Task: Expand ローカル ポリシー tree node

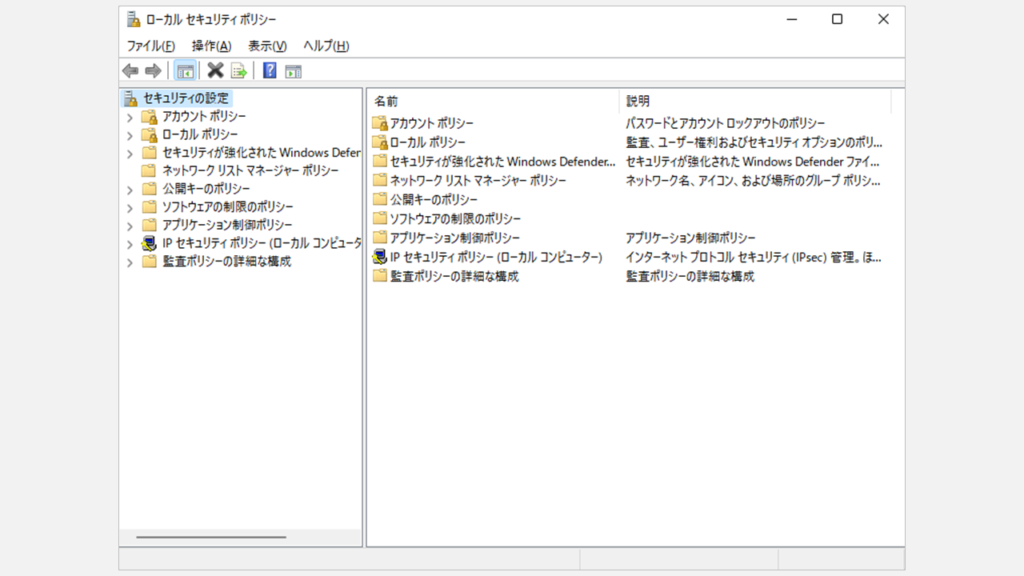Action: [x=129, y=135]
